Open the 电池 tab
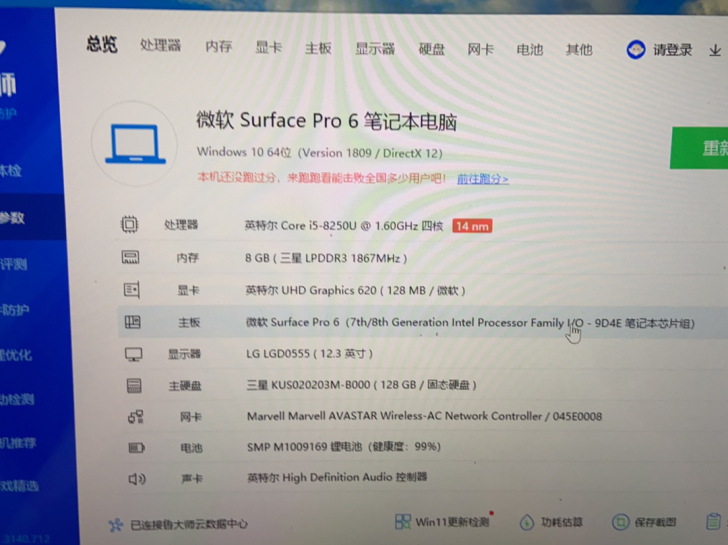The height and width of the screenshot is (545, 728). coord(530,49)
